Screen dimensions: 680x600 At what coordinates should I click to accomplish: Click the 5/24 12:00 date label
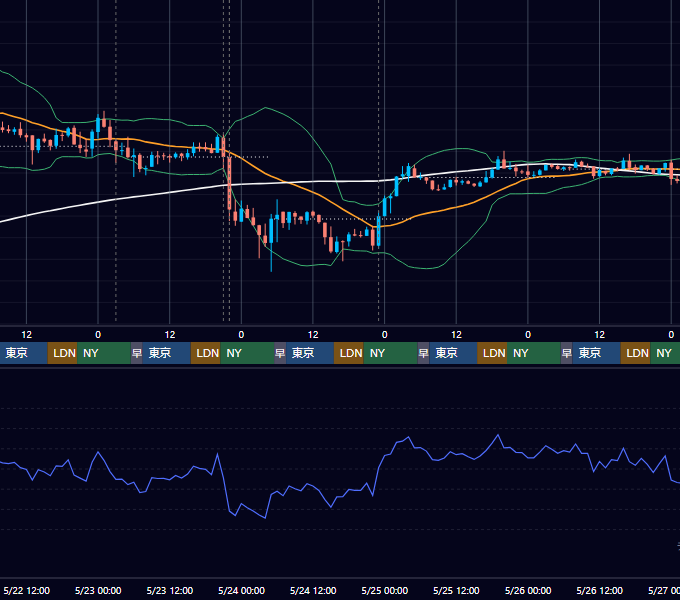coord(313,590)
